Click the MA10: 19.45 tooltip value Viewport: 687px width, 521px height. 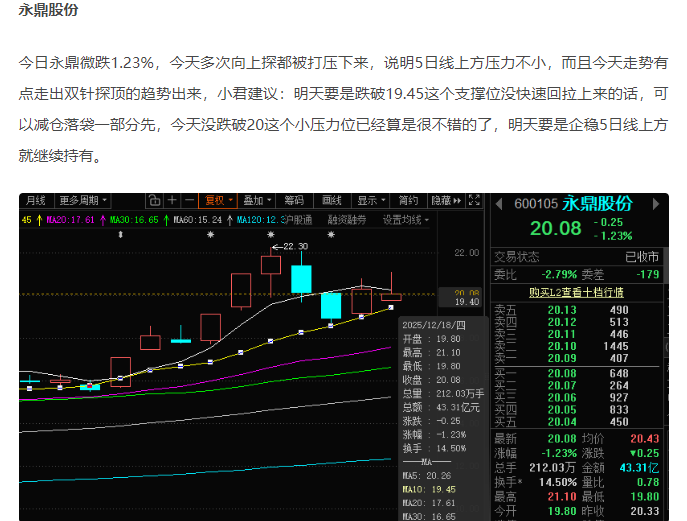tap(429, 489)
